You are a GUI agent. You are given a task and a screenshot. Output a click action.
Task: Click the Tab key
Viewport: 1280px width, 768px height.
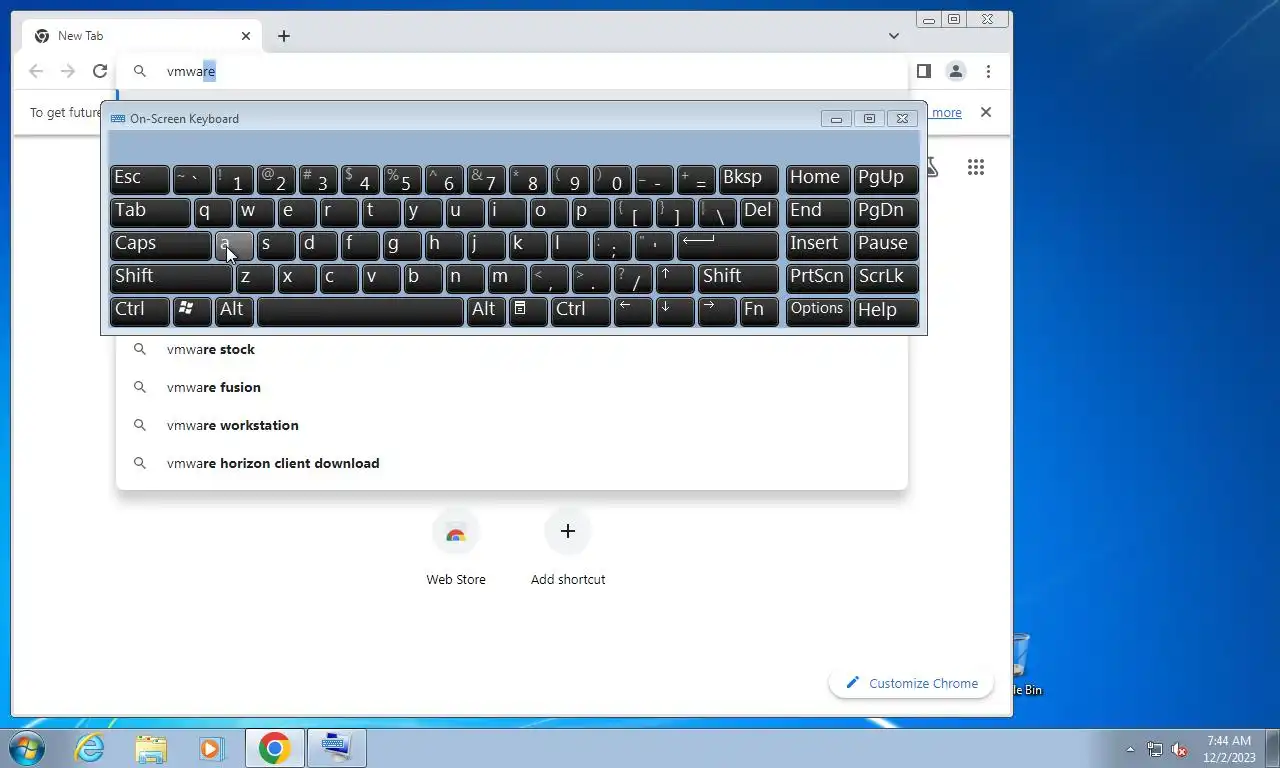150,212
